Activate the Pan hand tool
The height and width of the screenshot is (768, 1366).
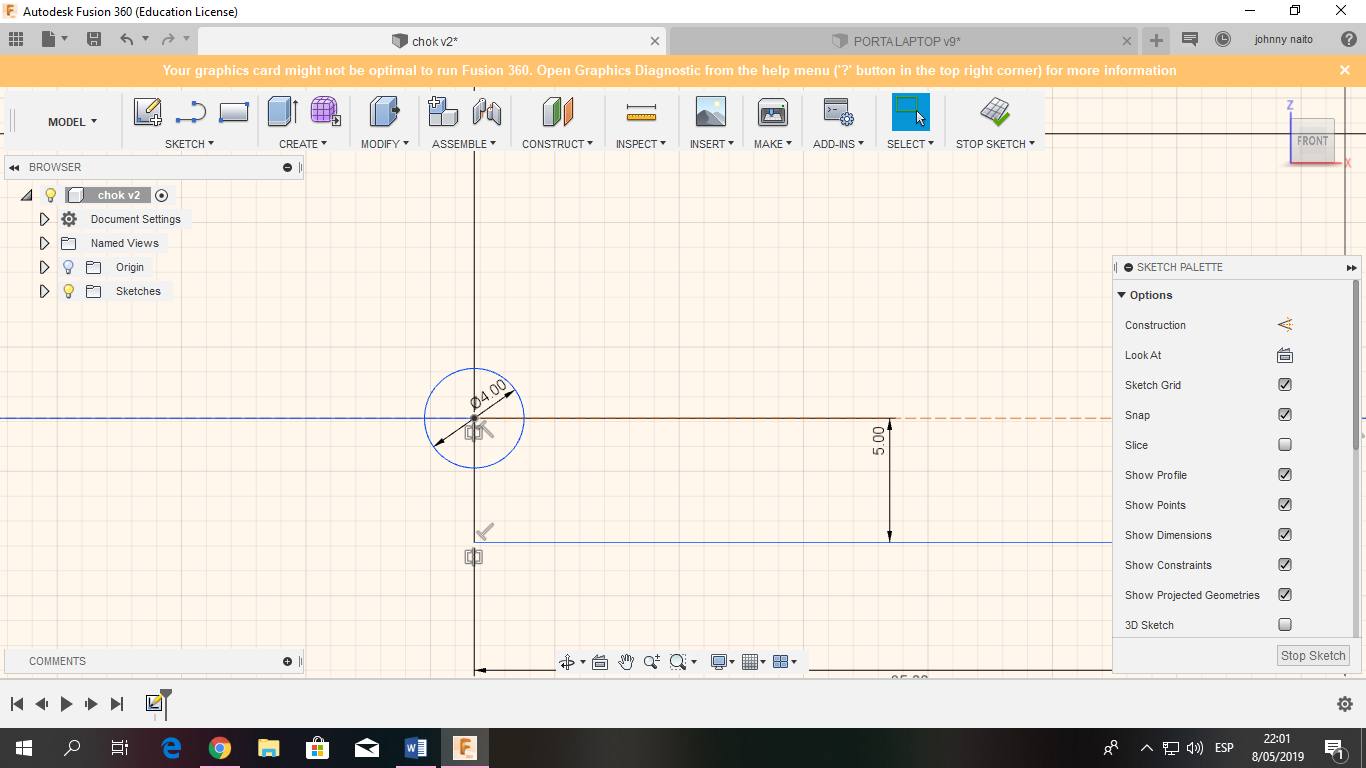627,662
